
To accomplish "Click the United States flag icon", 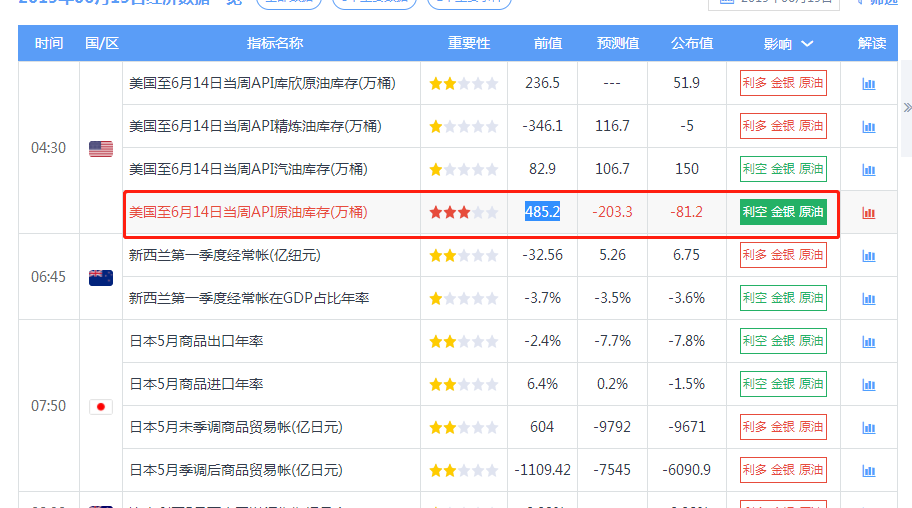I will coord(101,149).
